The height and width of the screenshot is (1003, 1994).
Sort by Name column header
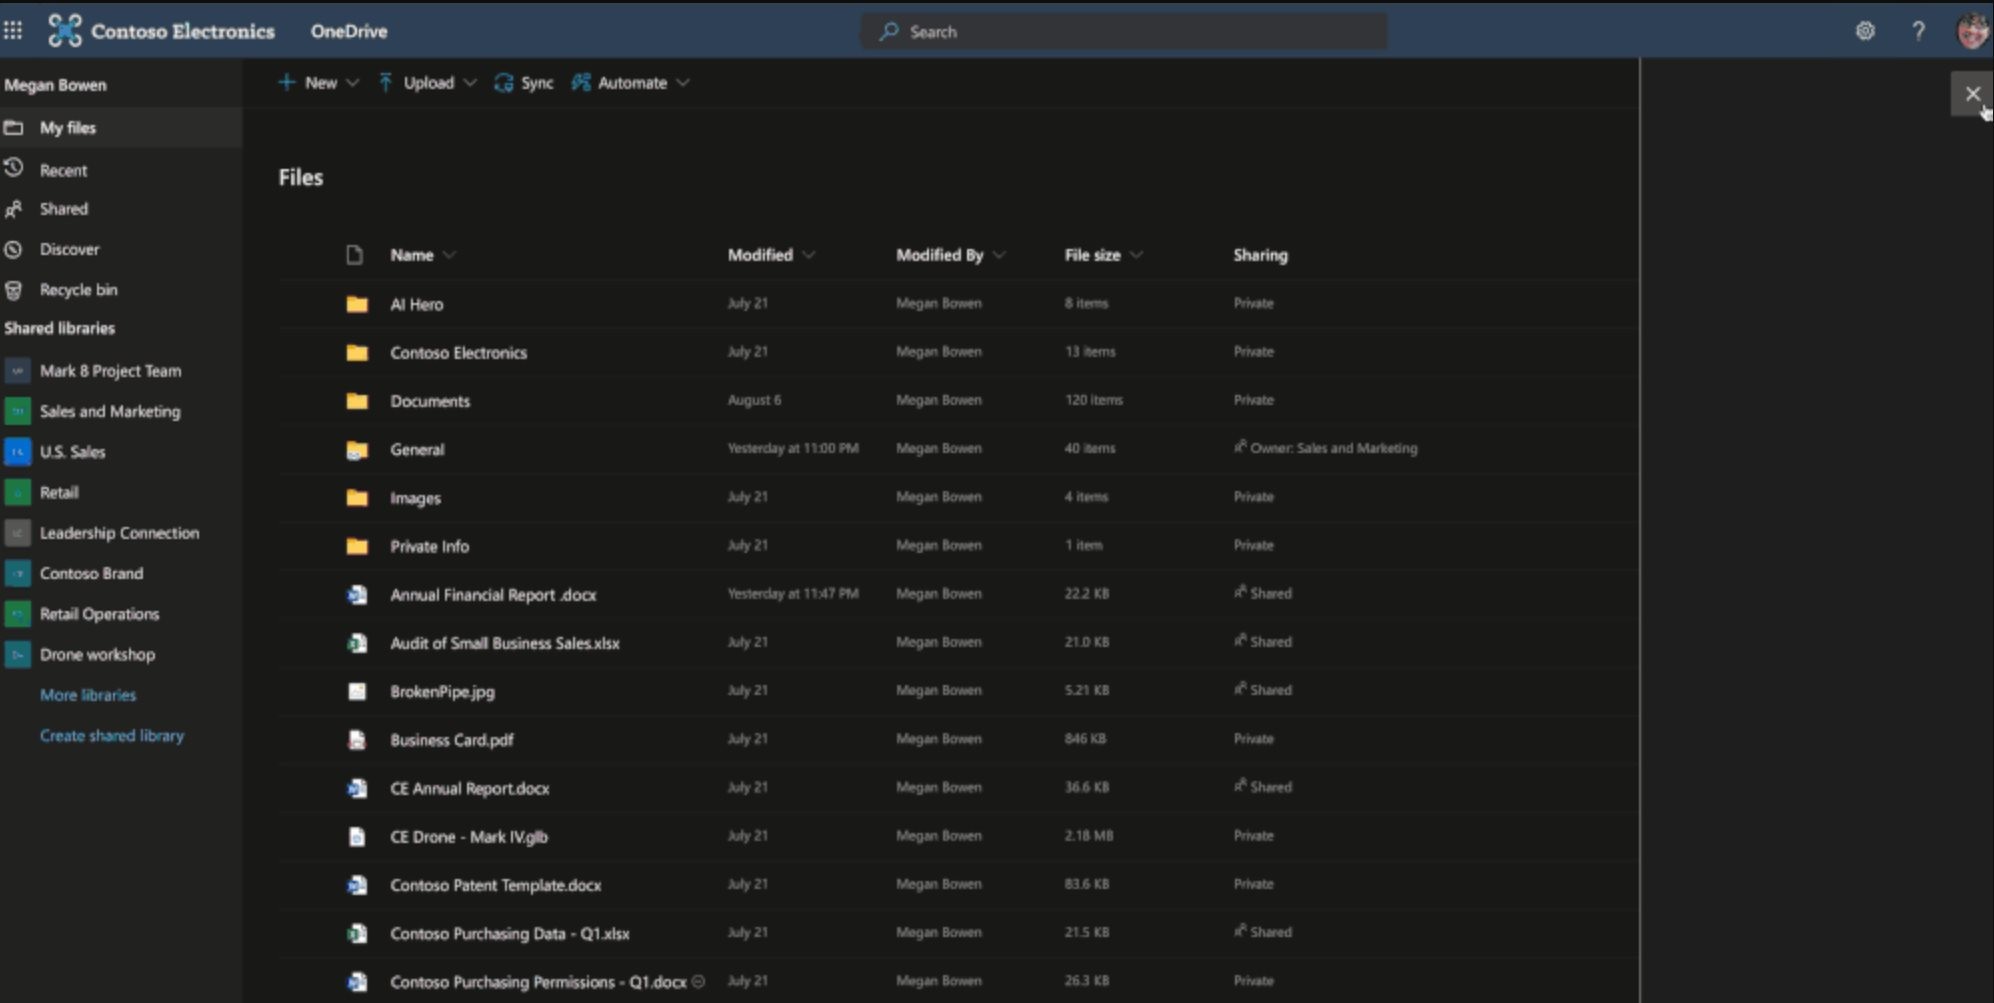(x=411, y=255)
